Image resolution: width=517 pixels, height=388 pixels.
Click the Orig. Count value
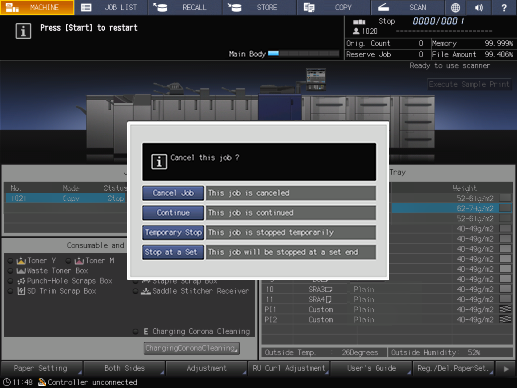421,43
